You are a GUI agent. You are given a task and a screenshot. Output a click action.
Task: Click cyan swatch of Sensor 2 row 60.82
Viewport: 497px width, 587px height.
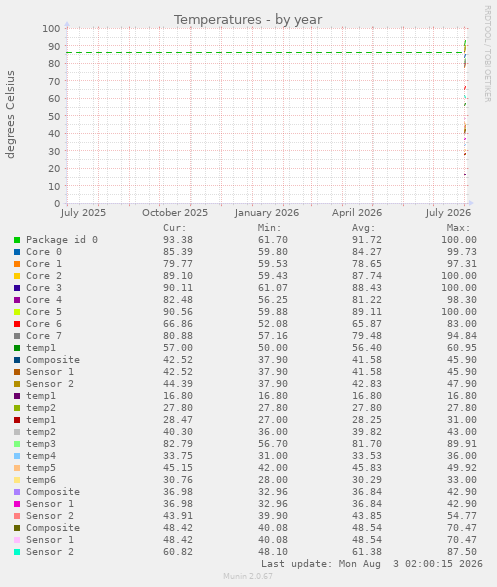tap(17, 551)
